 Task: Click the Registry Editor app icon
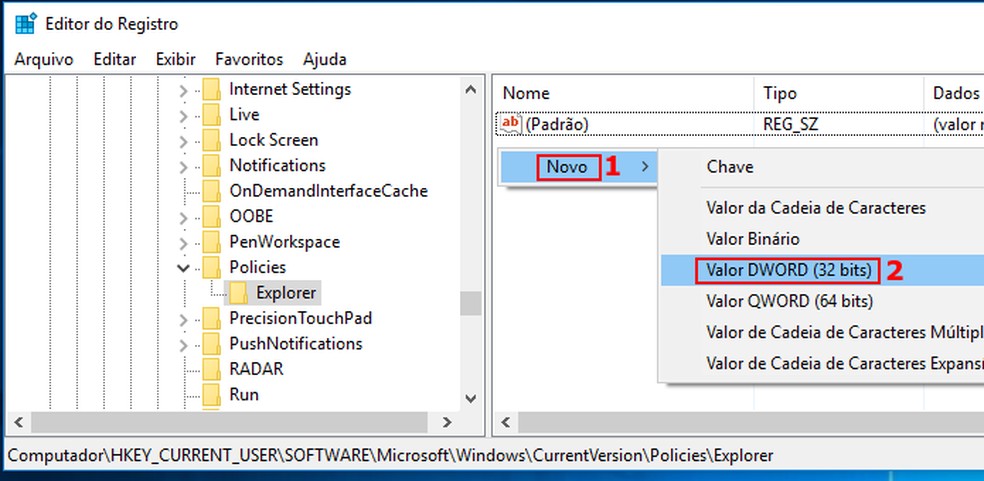(25, 24)
